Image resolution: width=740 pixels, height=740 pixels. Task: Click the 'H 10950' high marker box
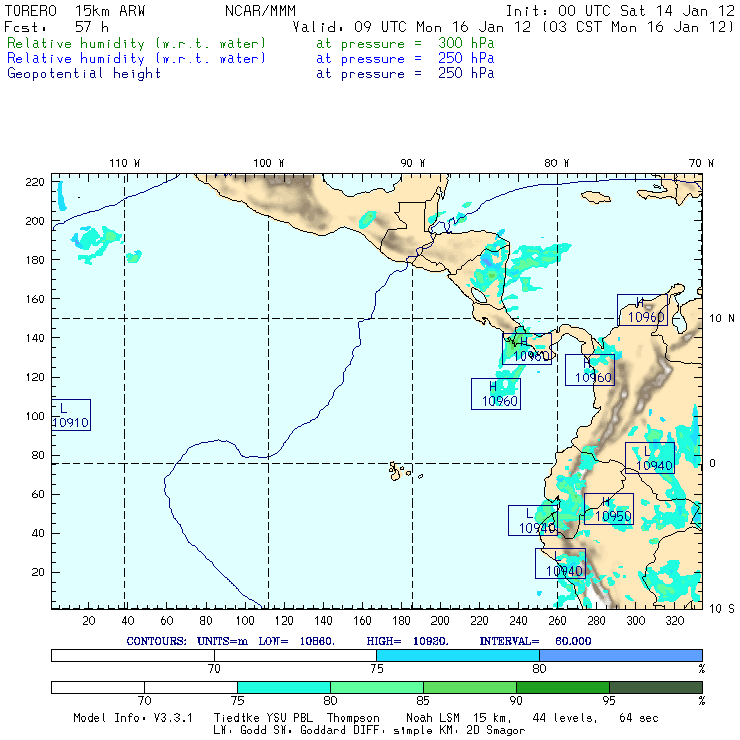pyautogui.click(x=609, y=509)
